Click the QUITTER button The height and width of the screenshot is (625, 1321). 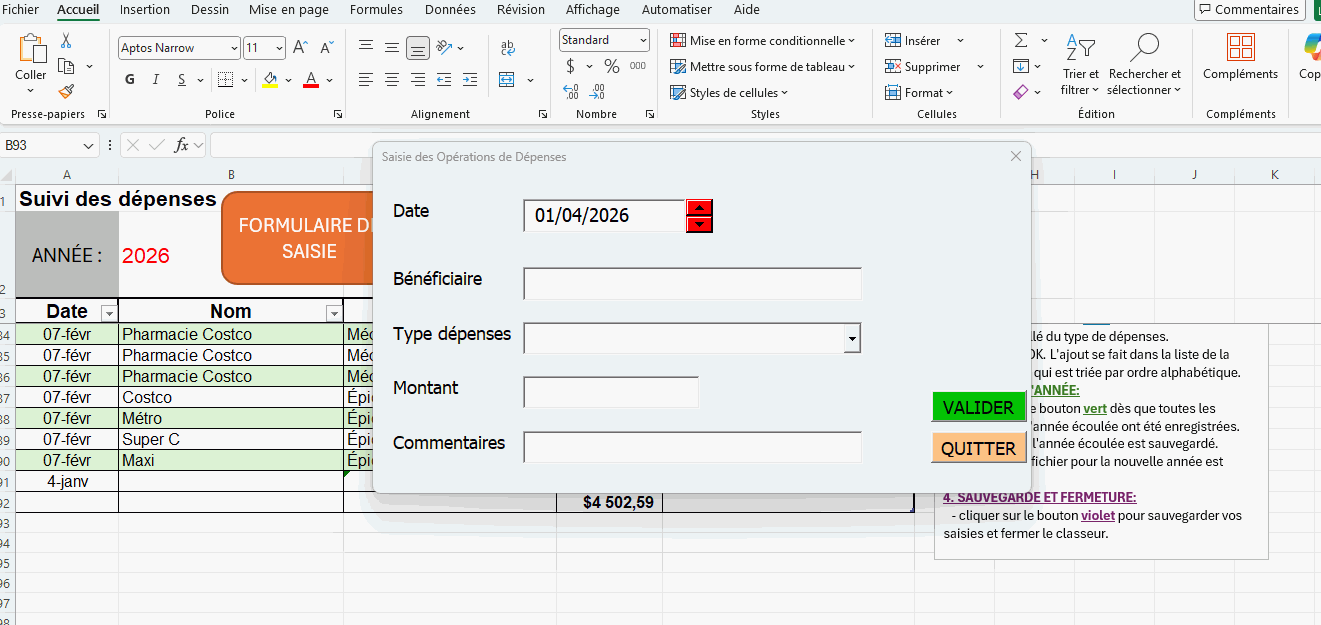(x=978, y=448)
